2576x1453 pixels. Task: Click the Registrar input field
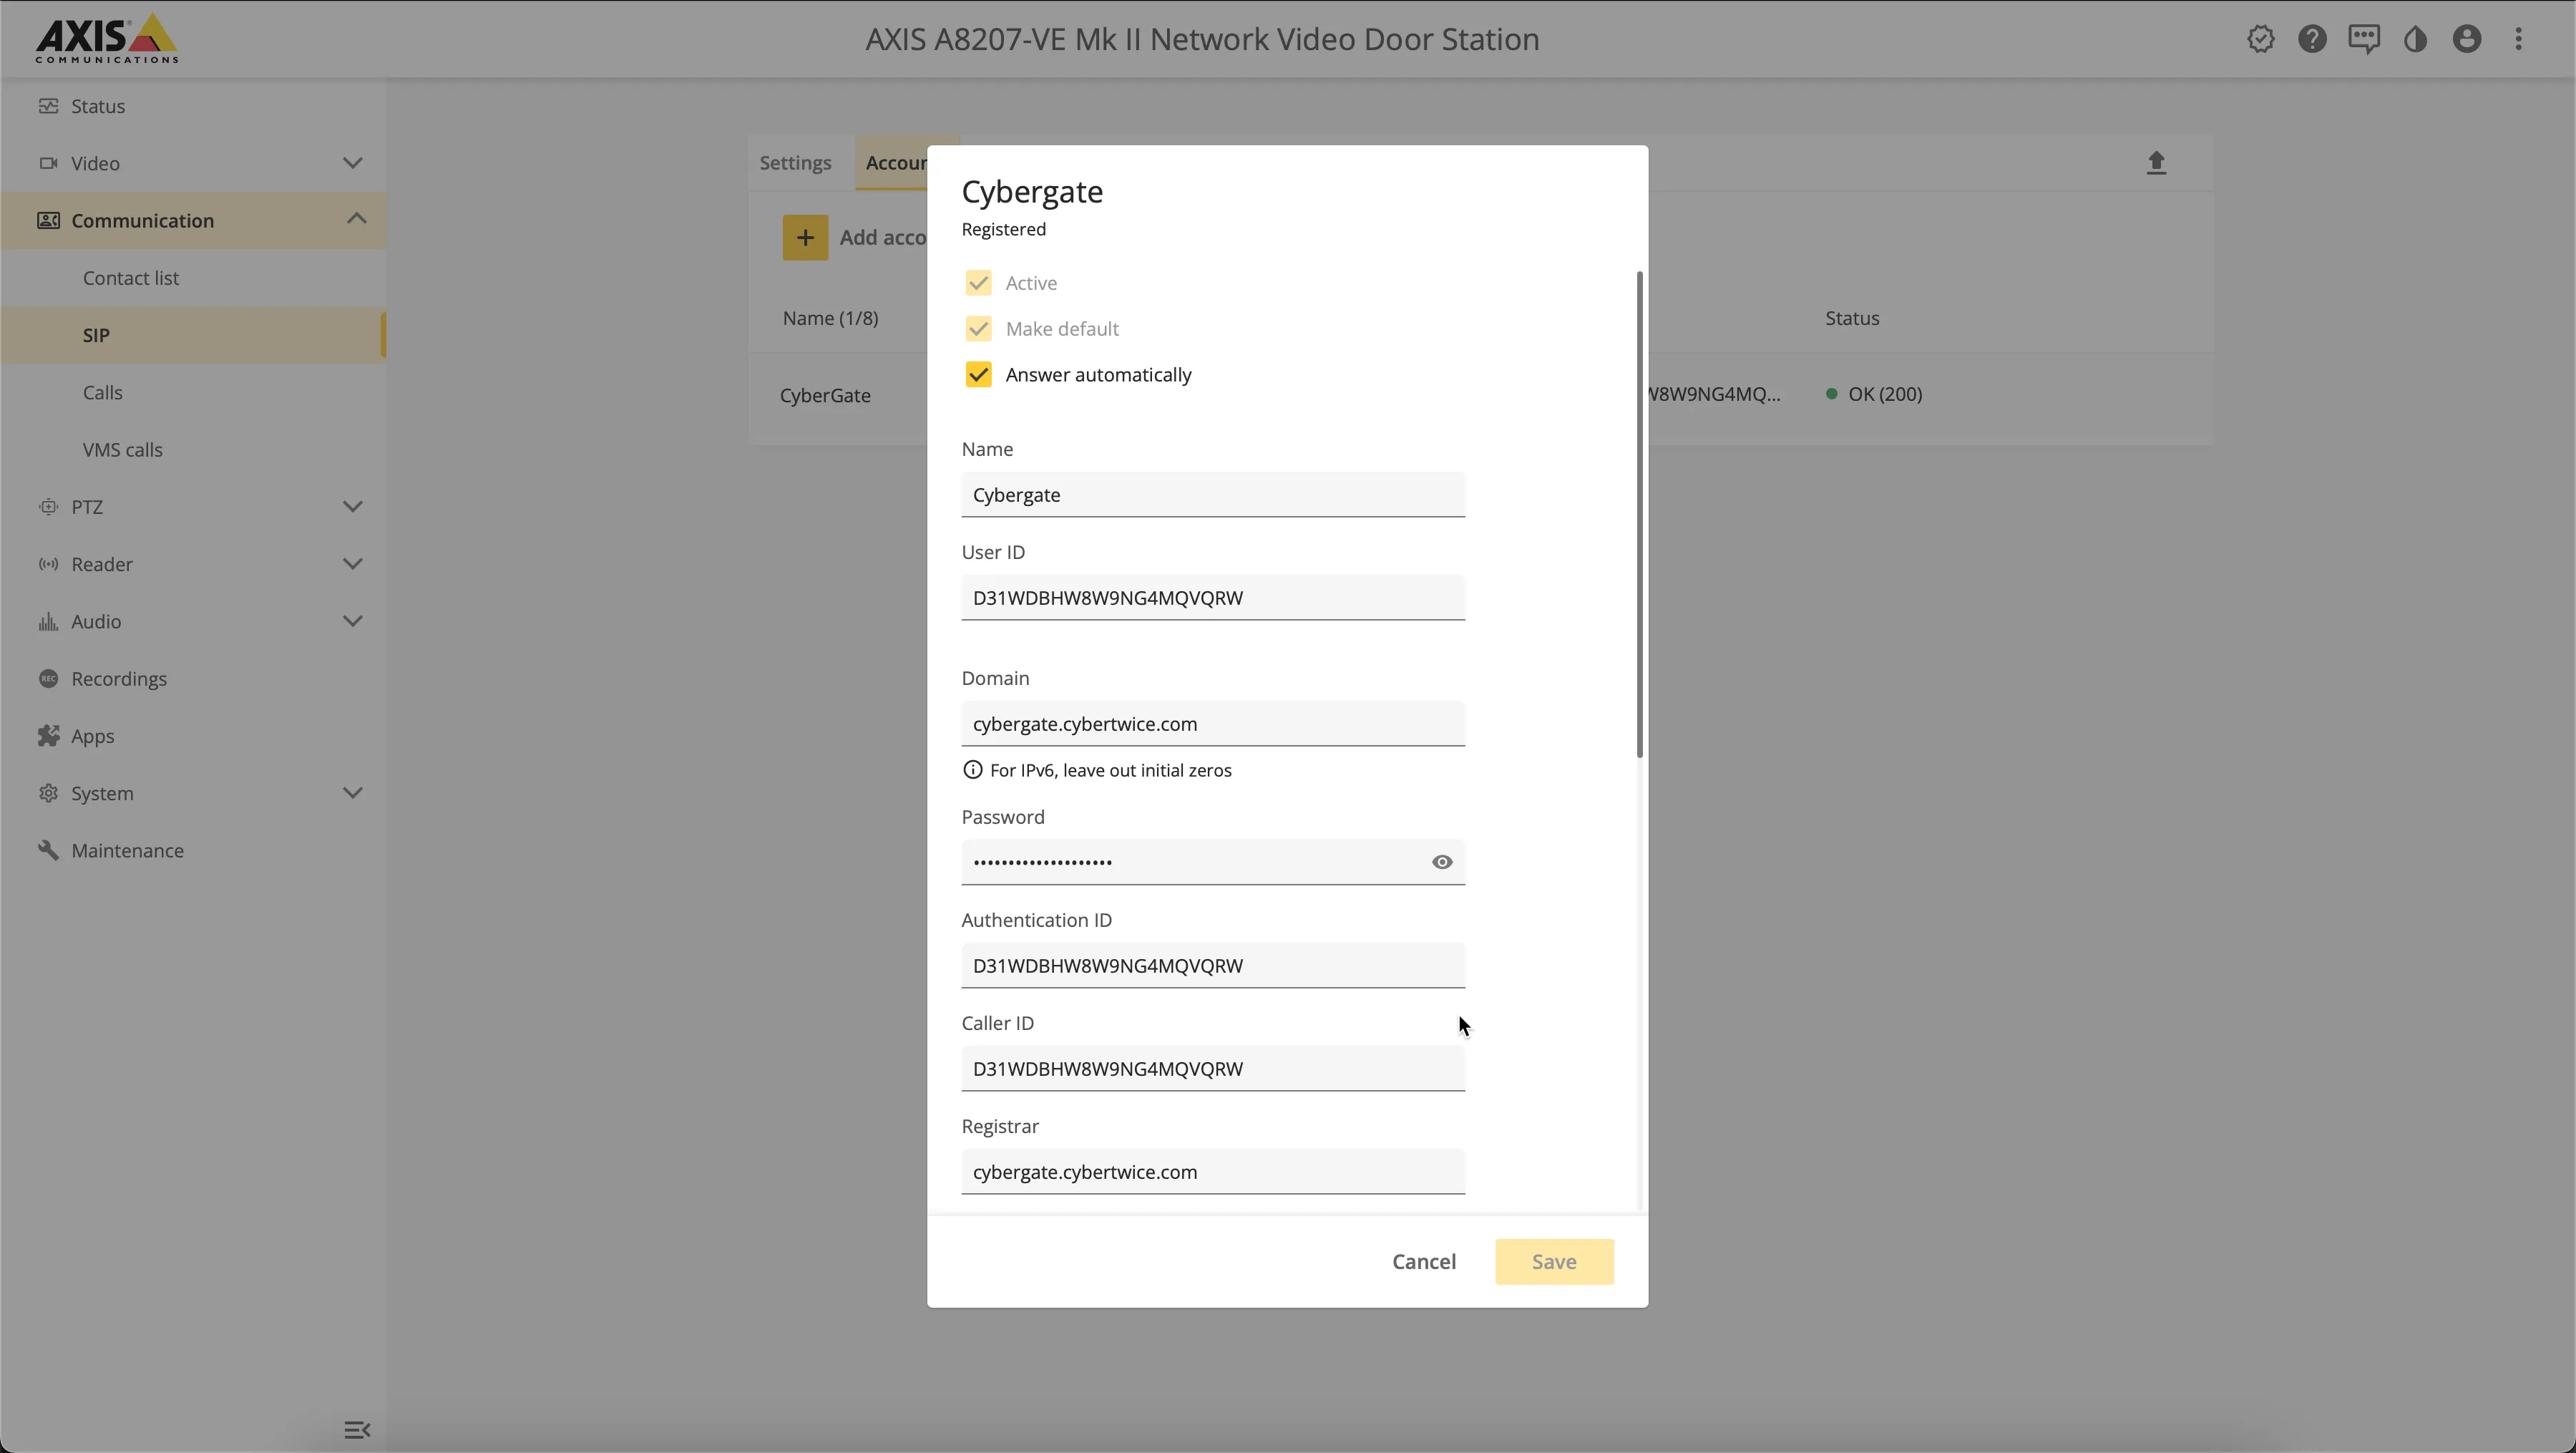(1213, 1172)
